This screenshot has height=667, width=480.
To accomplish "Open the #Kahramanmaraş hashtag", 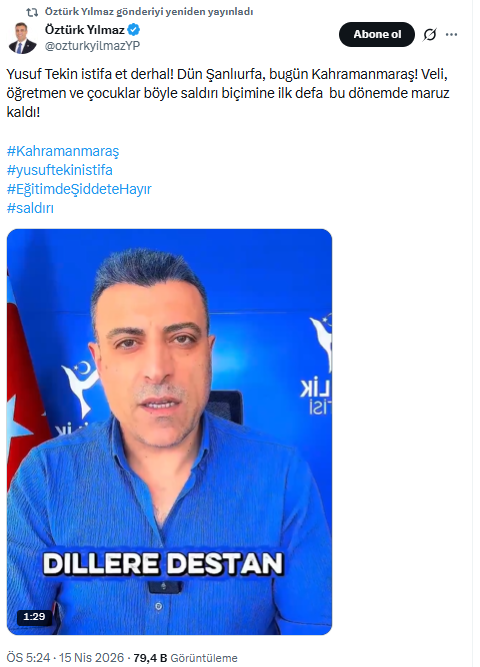I will [x=63, y=151].
